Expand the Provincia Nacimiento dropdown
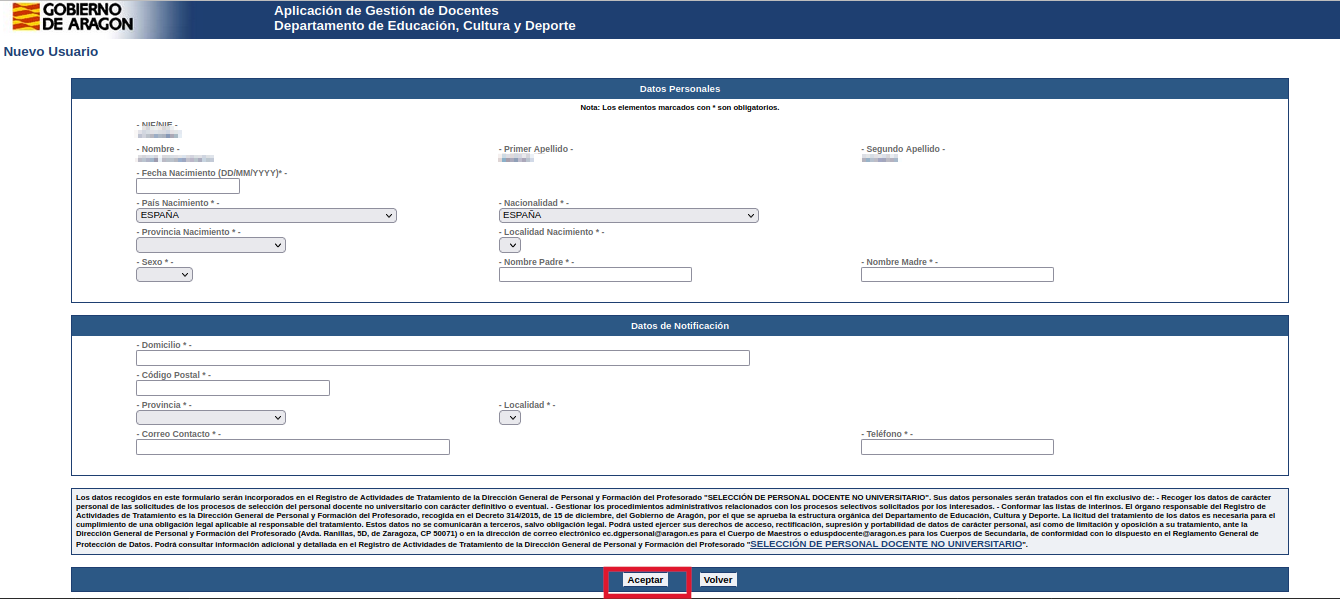Image resolution: width=1340 pixels, height=599 pixels. (x=211, y=245)
